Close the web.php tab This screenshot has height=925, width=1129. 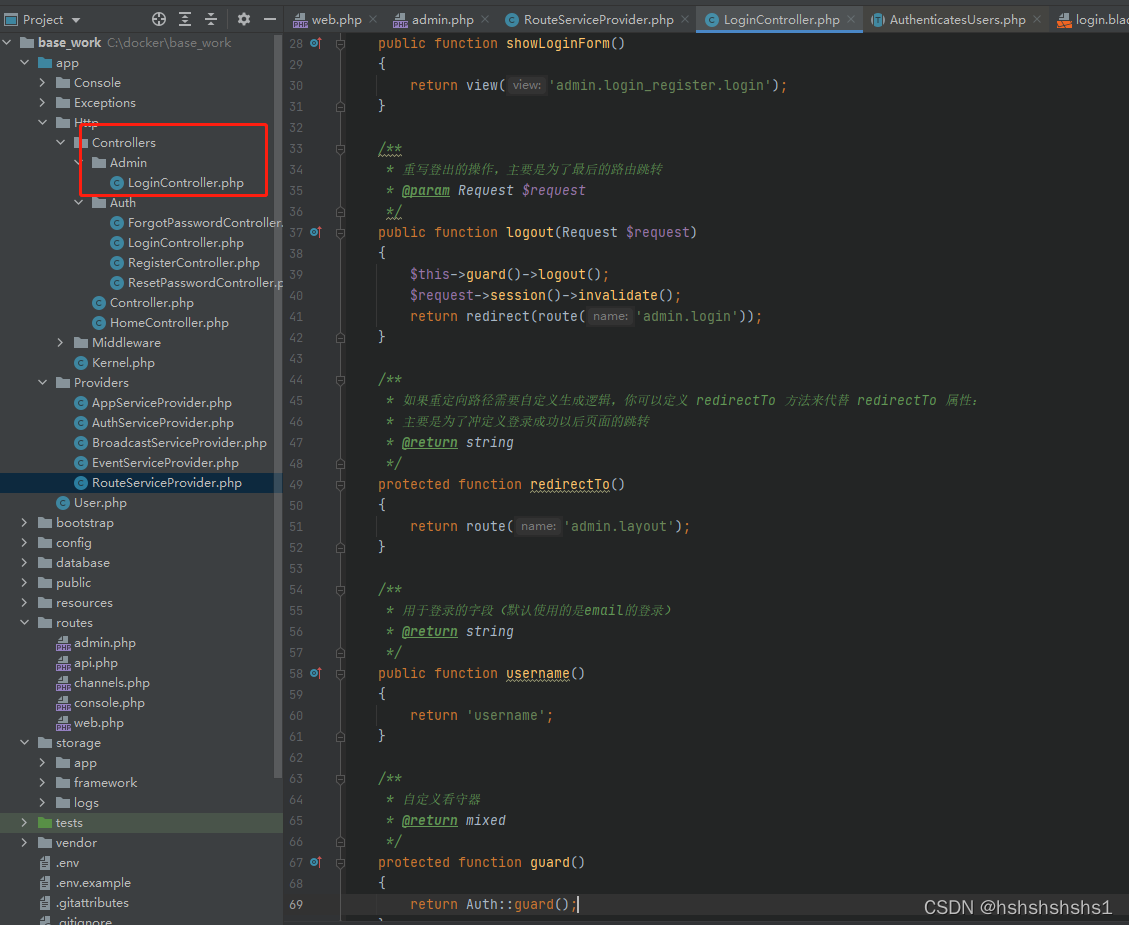(x=373, y=19)
